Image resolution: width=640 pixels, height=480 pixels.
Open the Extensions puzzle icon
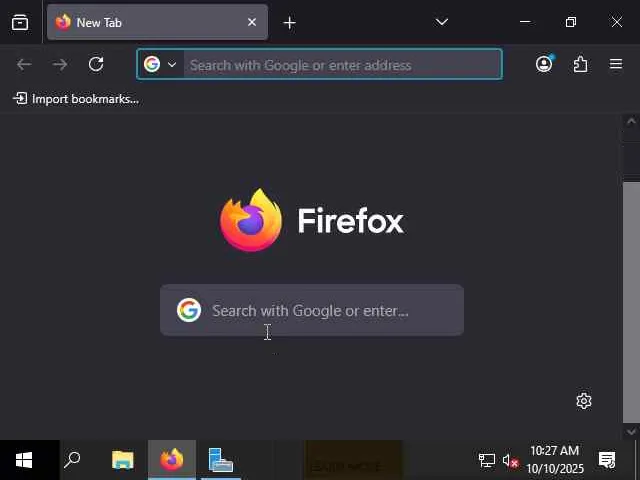pos(580,64)
